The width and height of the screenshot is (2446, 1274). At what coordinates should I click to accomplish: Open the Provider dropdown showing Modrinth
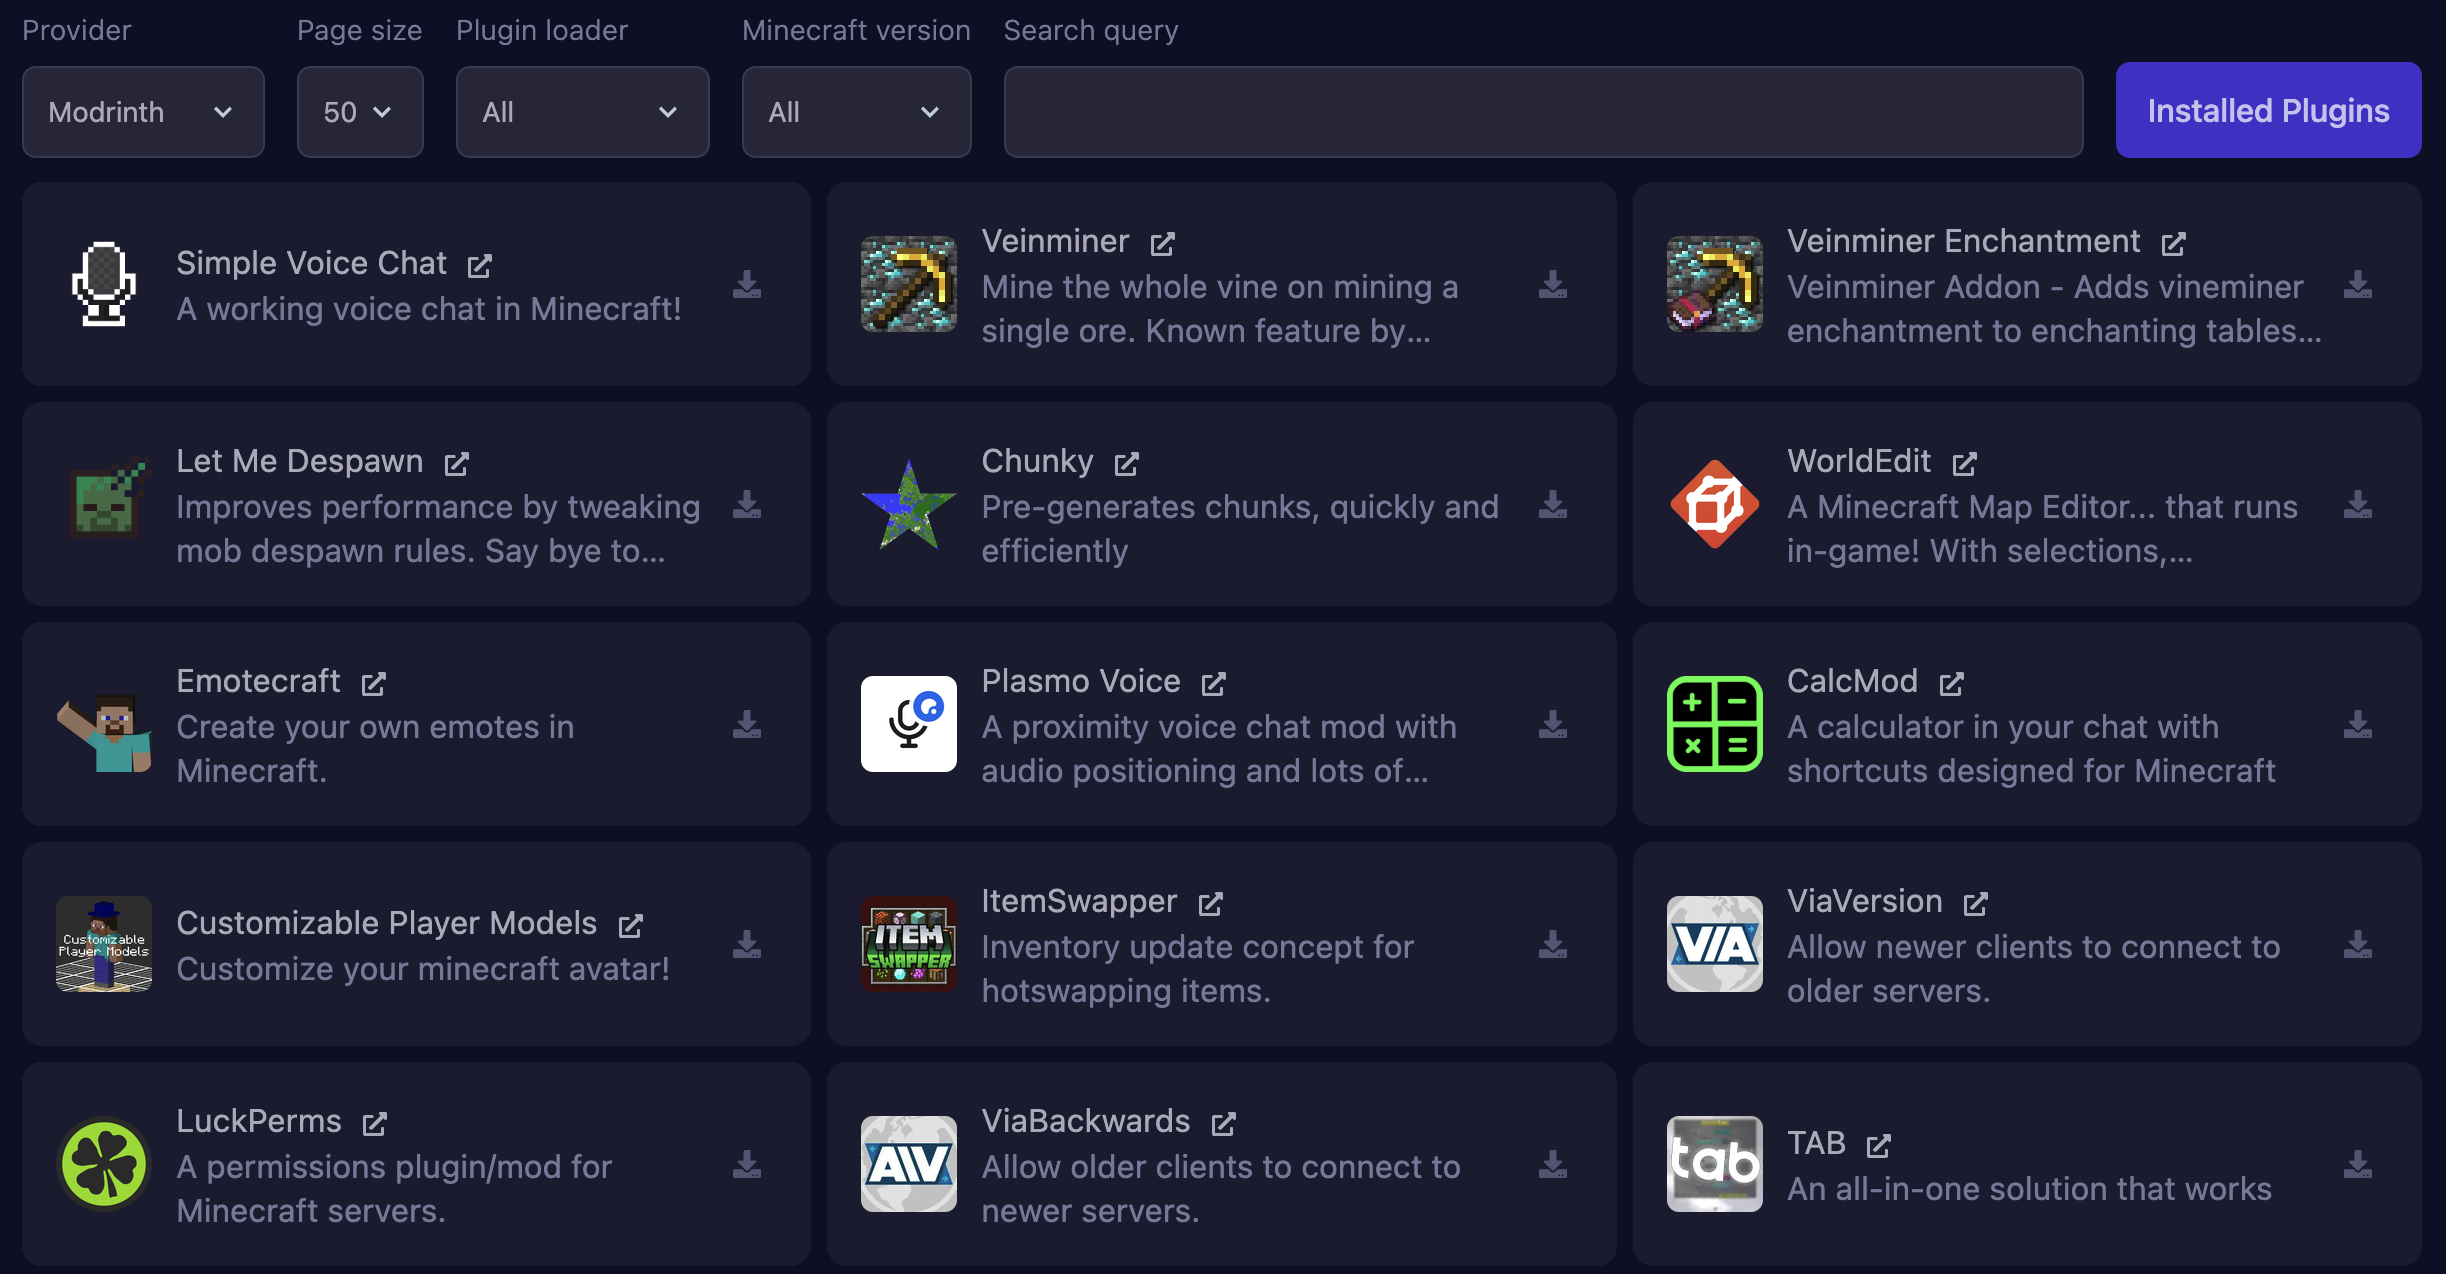click(x=143, y=112)
